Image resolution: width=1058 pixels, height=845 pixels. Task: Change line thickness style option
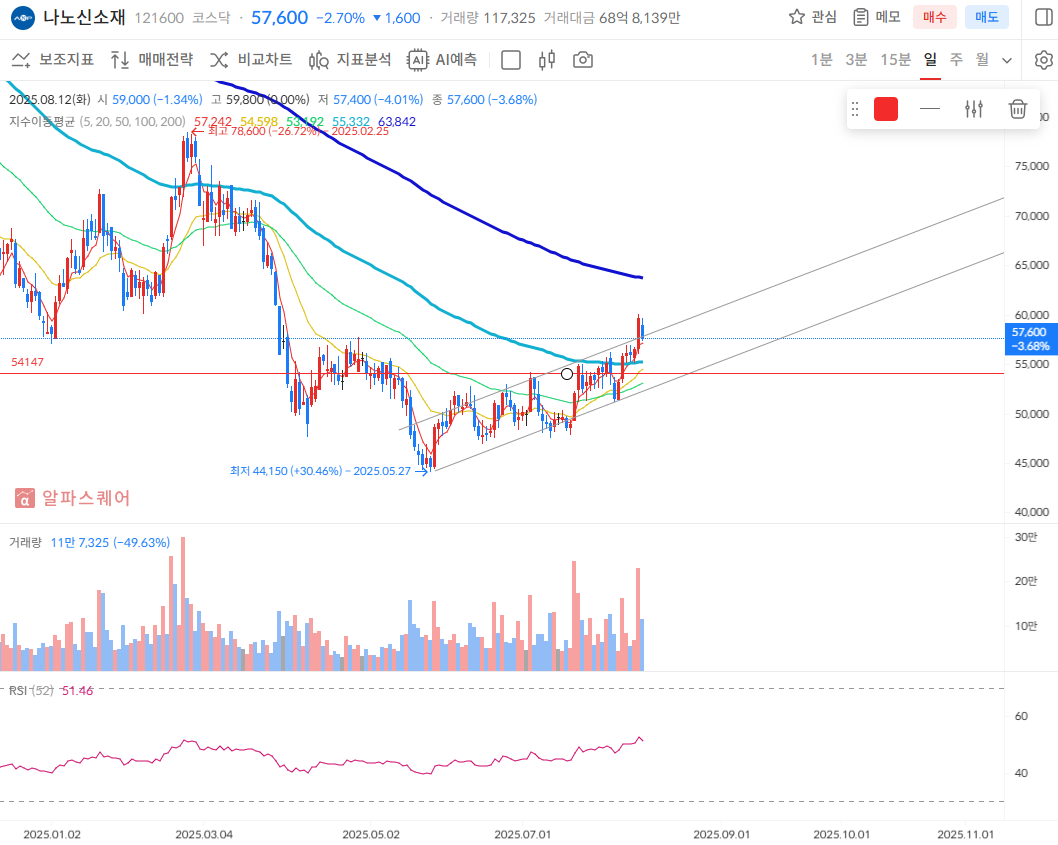click(930, 109)
